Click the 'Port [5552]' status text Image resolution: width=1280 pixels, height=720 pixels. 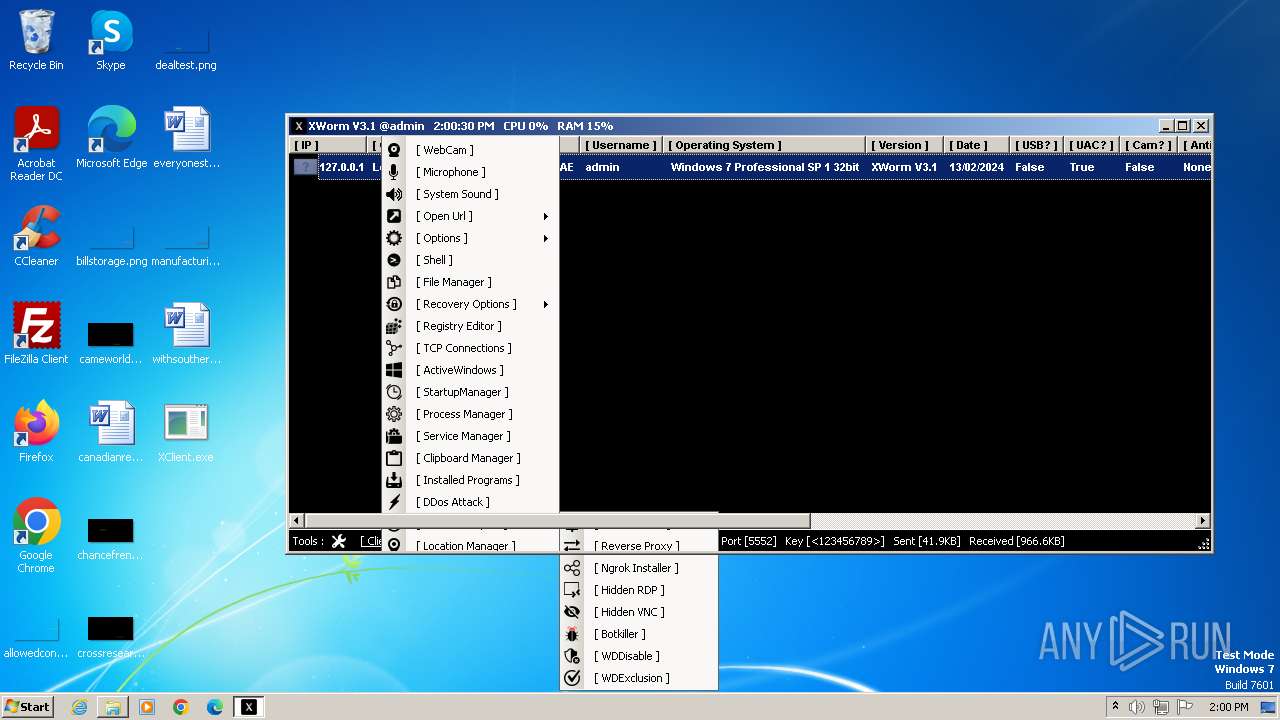(x=748, y=541)
